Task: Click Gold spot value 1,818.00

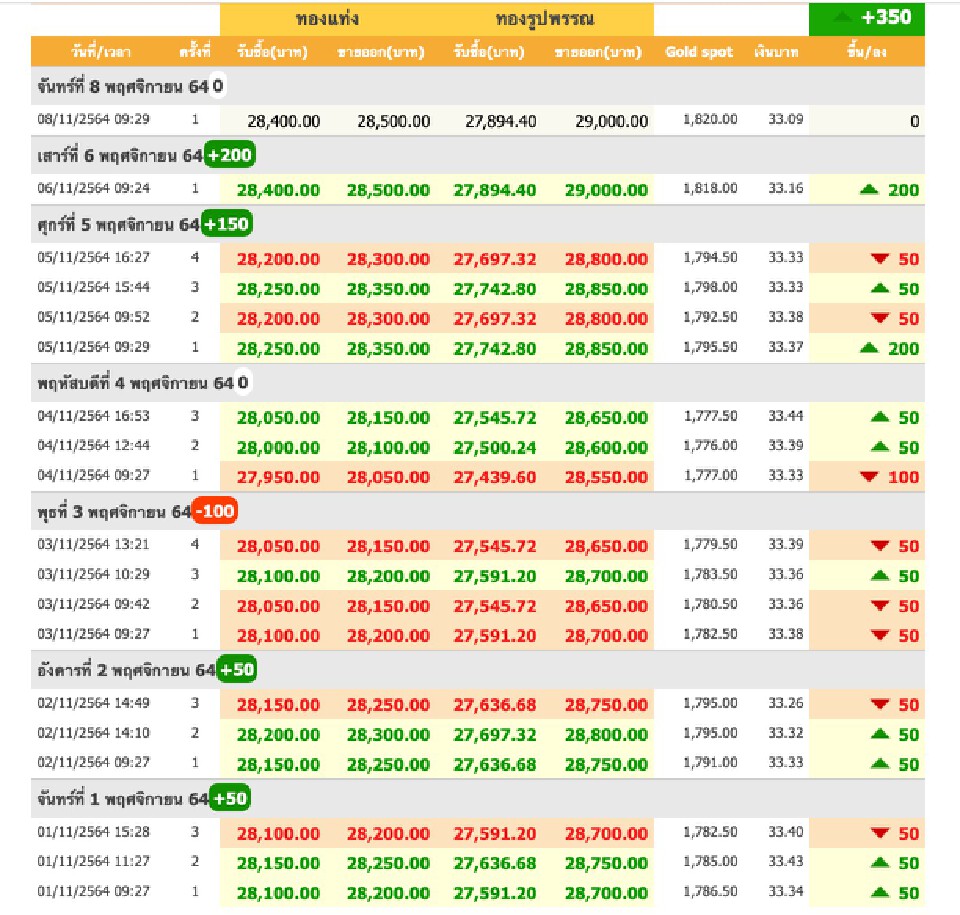Action: (710, 188)
